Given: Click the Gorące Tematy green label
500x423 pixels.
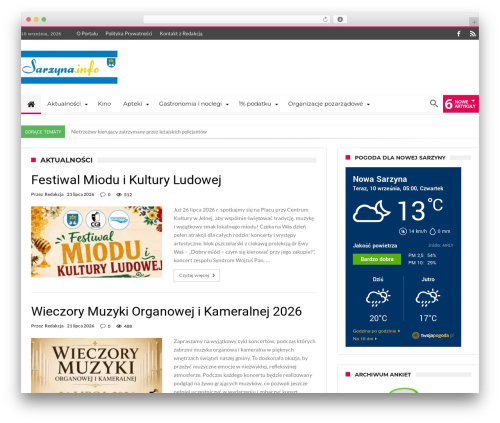Looking at the screenshot, I should (43, 132).
